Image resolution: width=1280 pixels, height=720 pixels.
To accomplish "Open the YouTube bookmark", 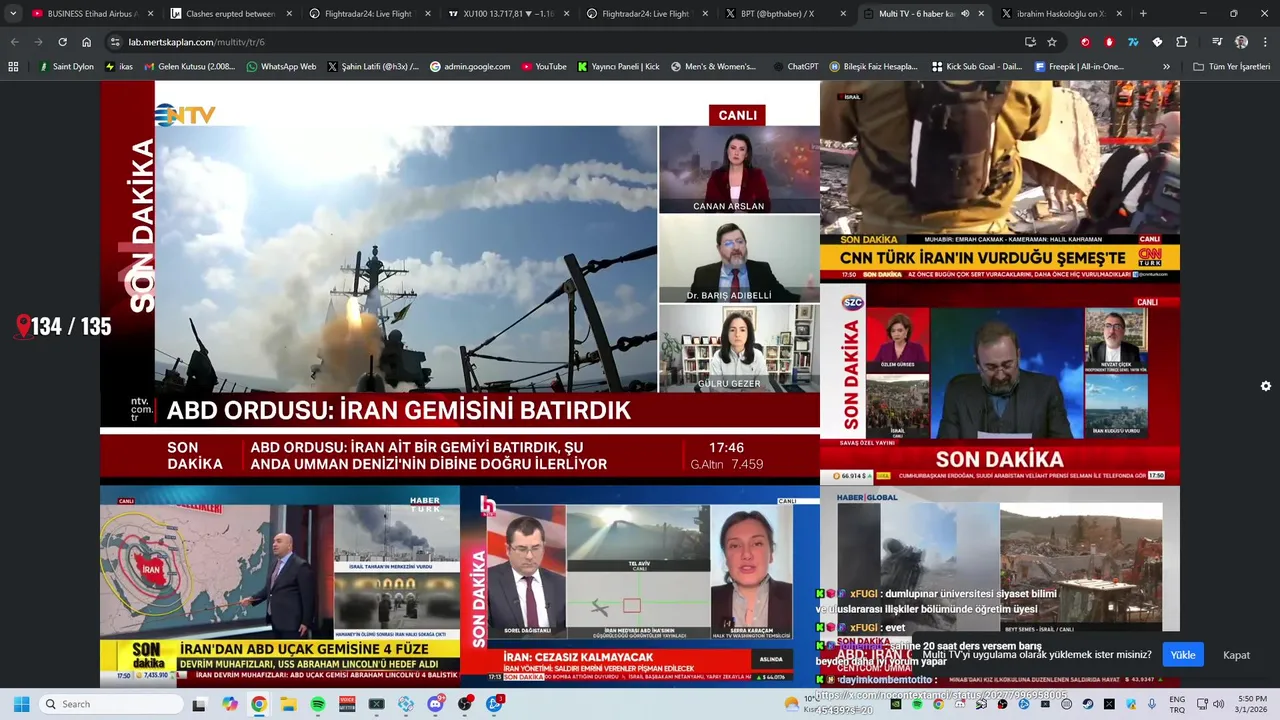I will tap(544, 67).
